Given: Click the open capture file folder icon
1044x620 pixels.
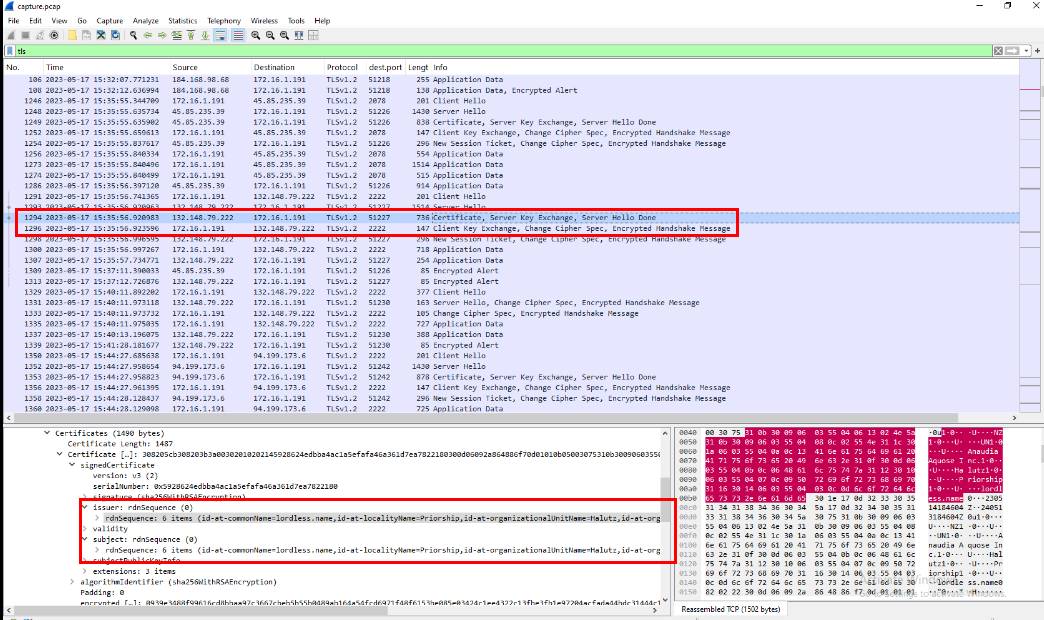Looking at the screenshot, I should [x=73, y=35].
